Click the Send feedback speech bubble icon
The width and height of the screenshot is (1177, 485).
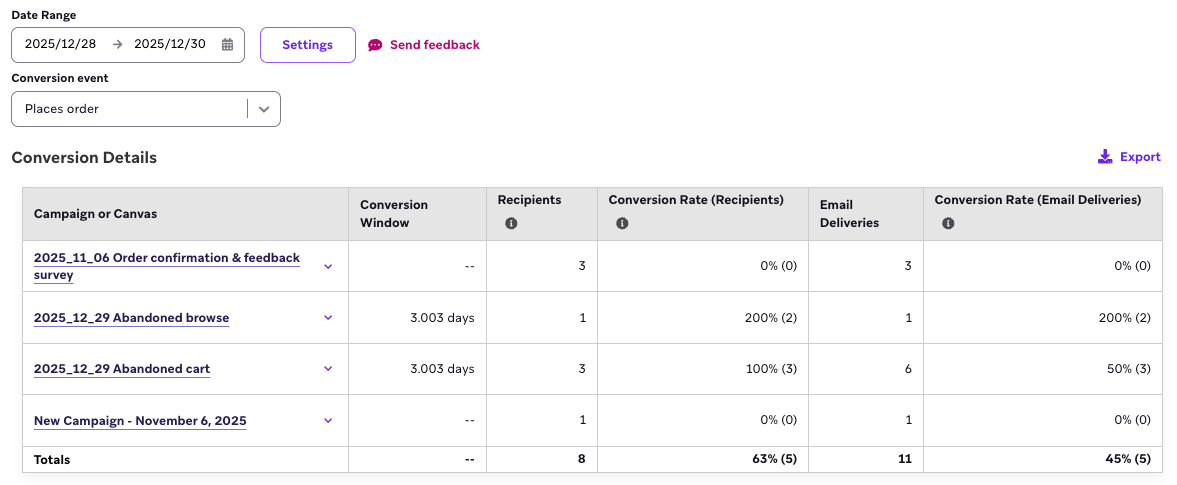[x=375, y=45]
